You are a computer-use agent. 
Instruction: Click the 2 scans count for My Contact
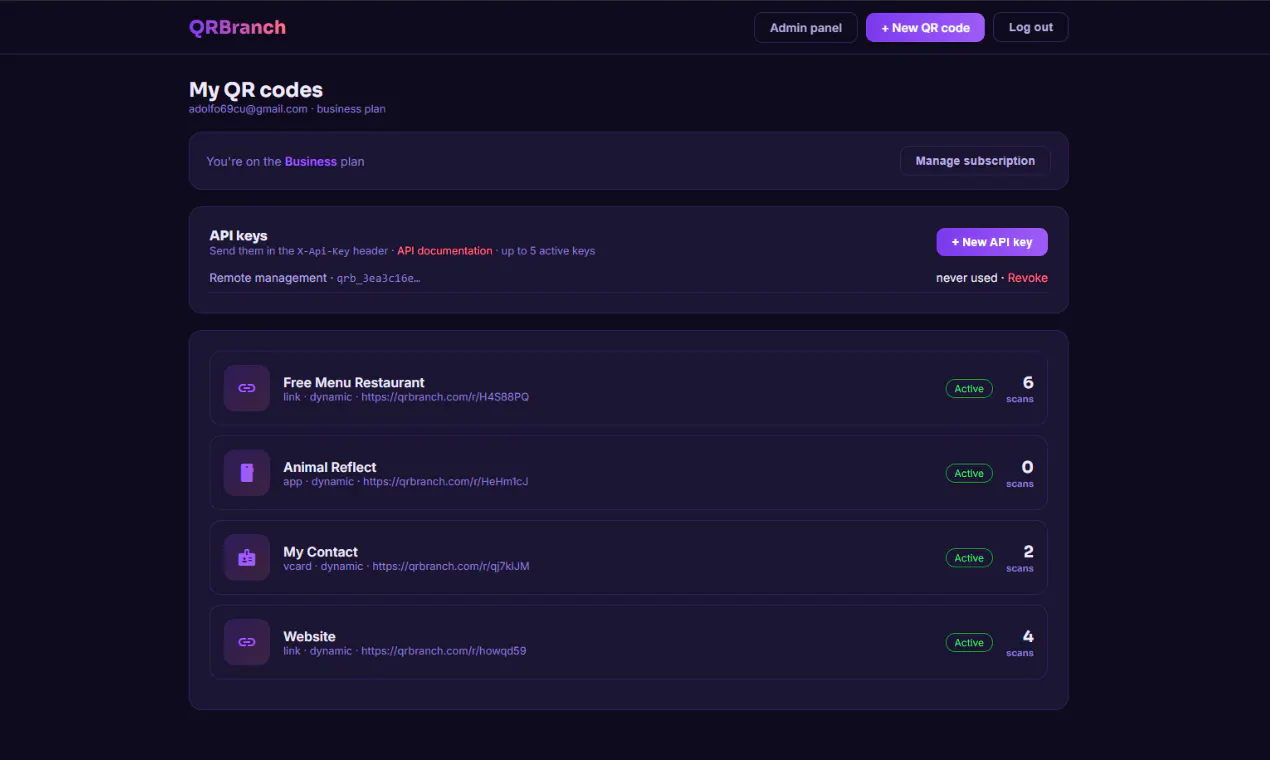pos(1020,558)
